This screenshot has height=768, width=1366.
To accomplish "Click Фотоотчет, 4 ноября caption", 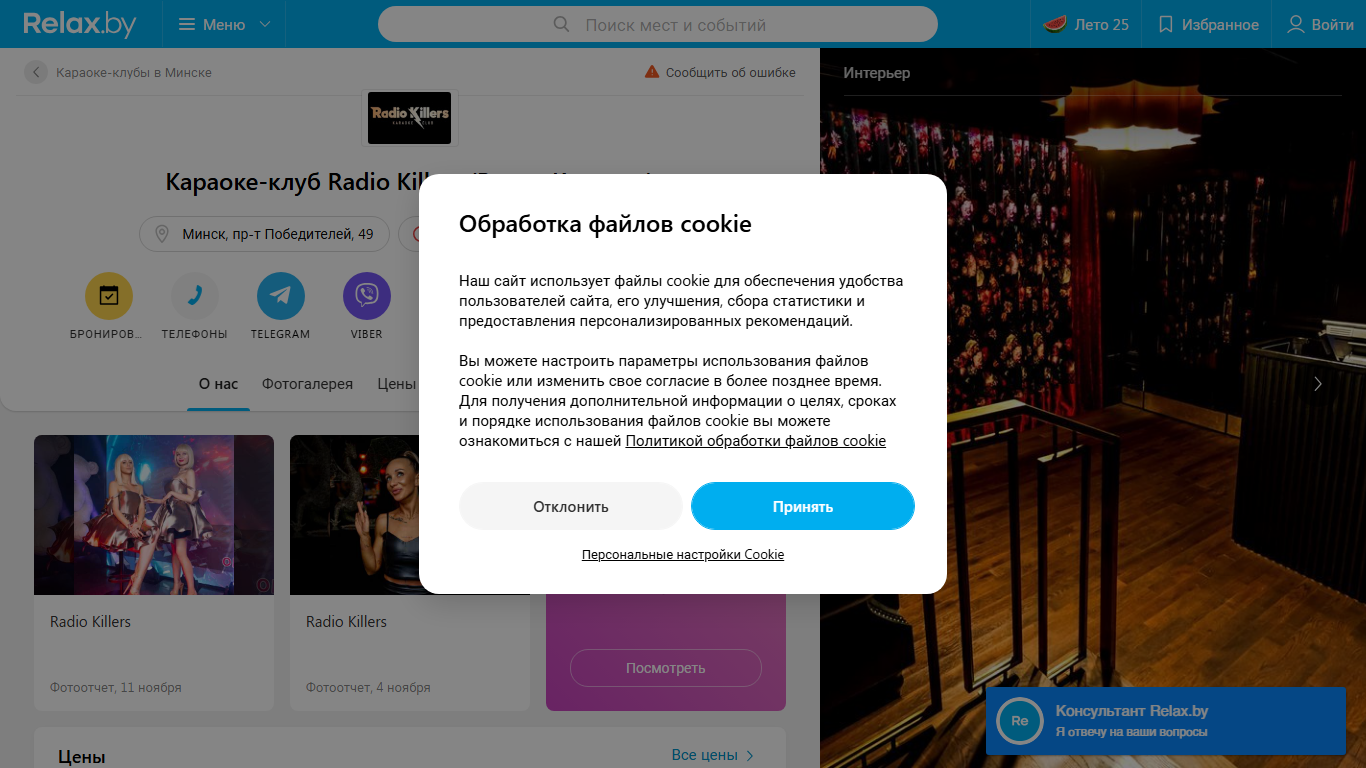I will (368, 688).
